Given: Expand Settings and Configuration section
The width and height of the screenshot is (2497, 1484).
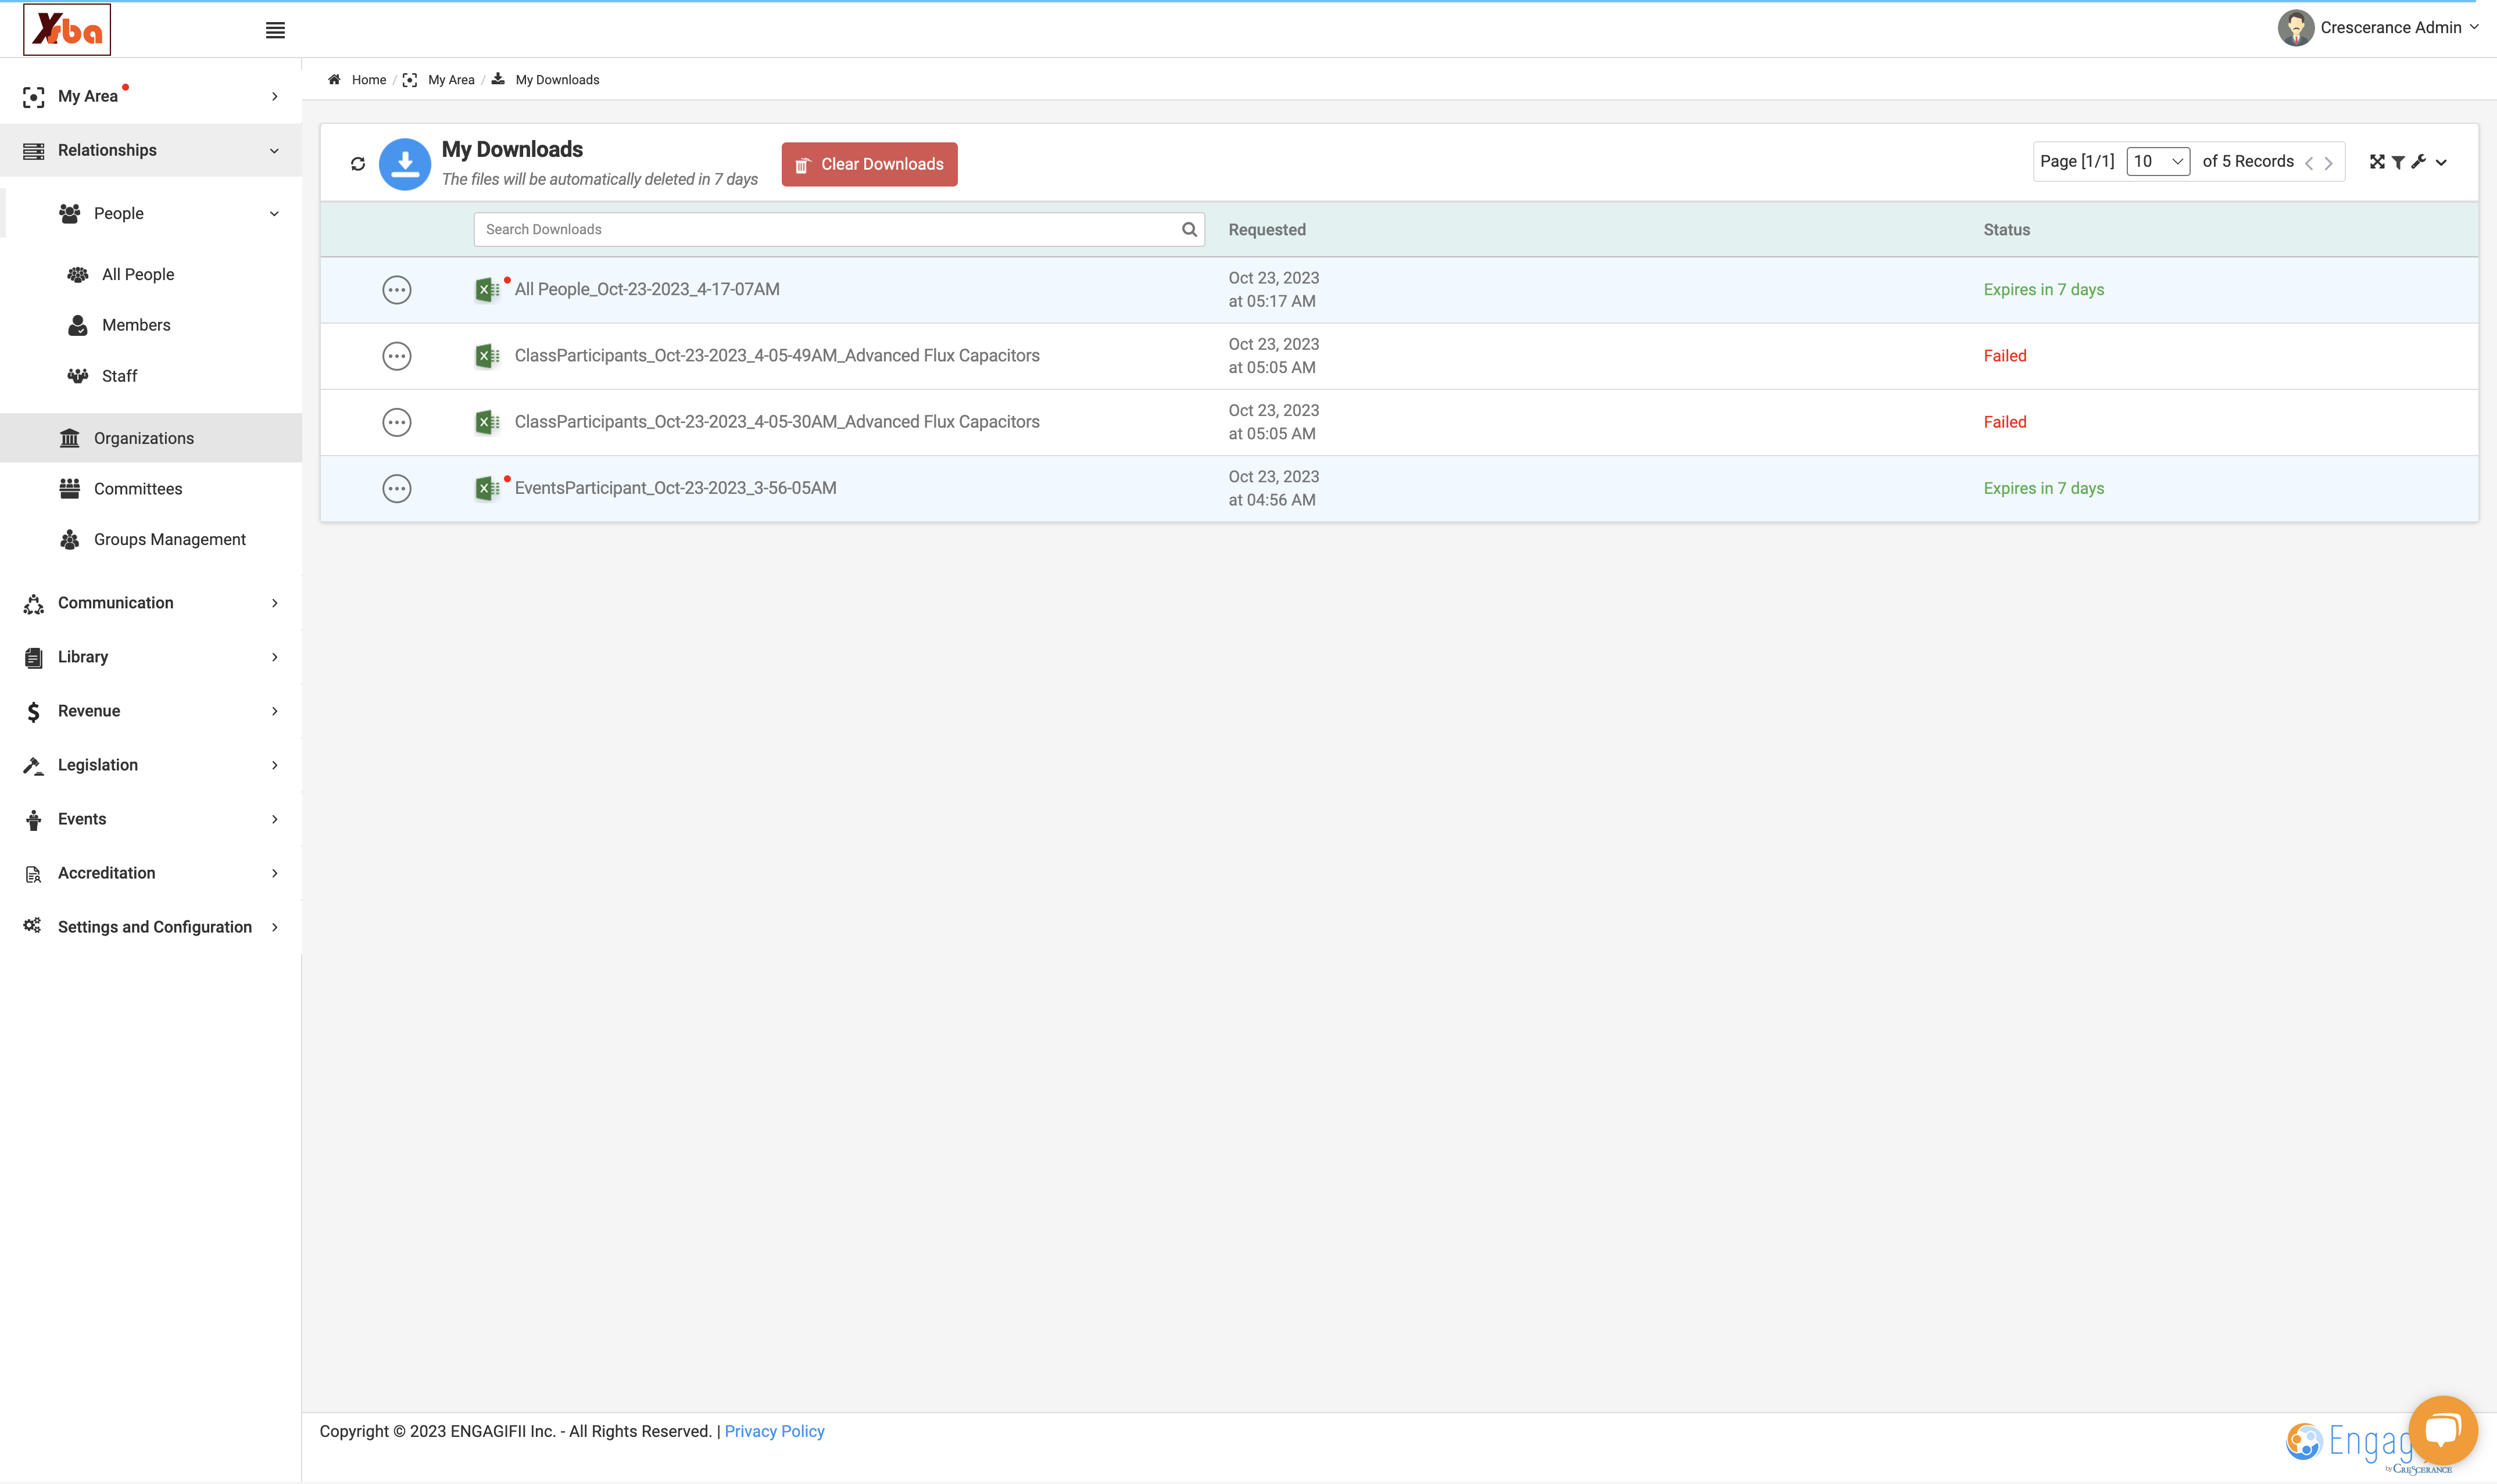Looking at the screenshot, I should pyautogui.click(x=151, y=927).
